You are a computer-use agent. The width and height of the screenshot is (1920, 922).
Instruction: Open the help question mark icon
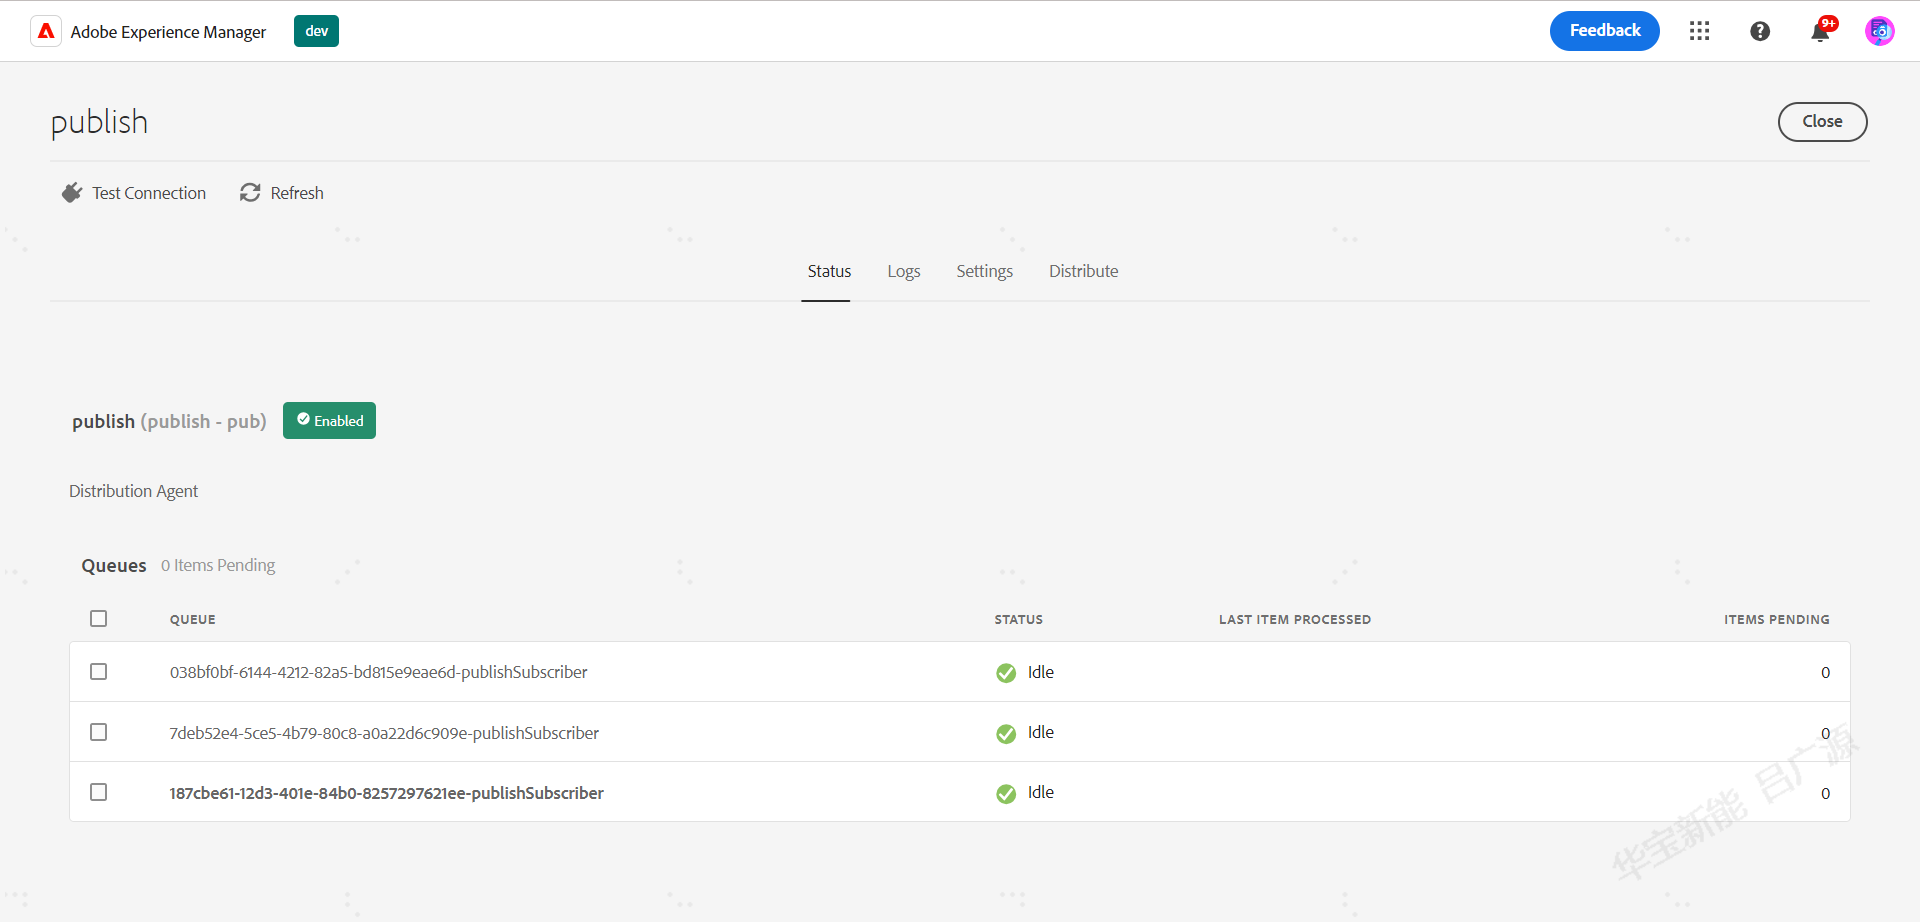(1760, 31)
